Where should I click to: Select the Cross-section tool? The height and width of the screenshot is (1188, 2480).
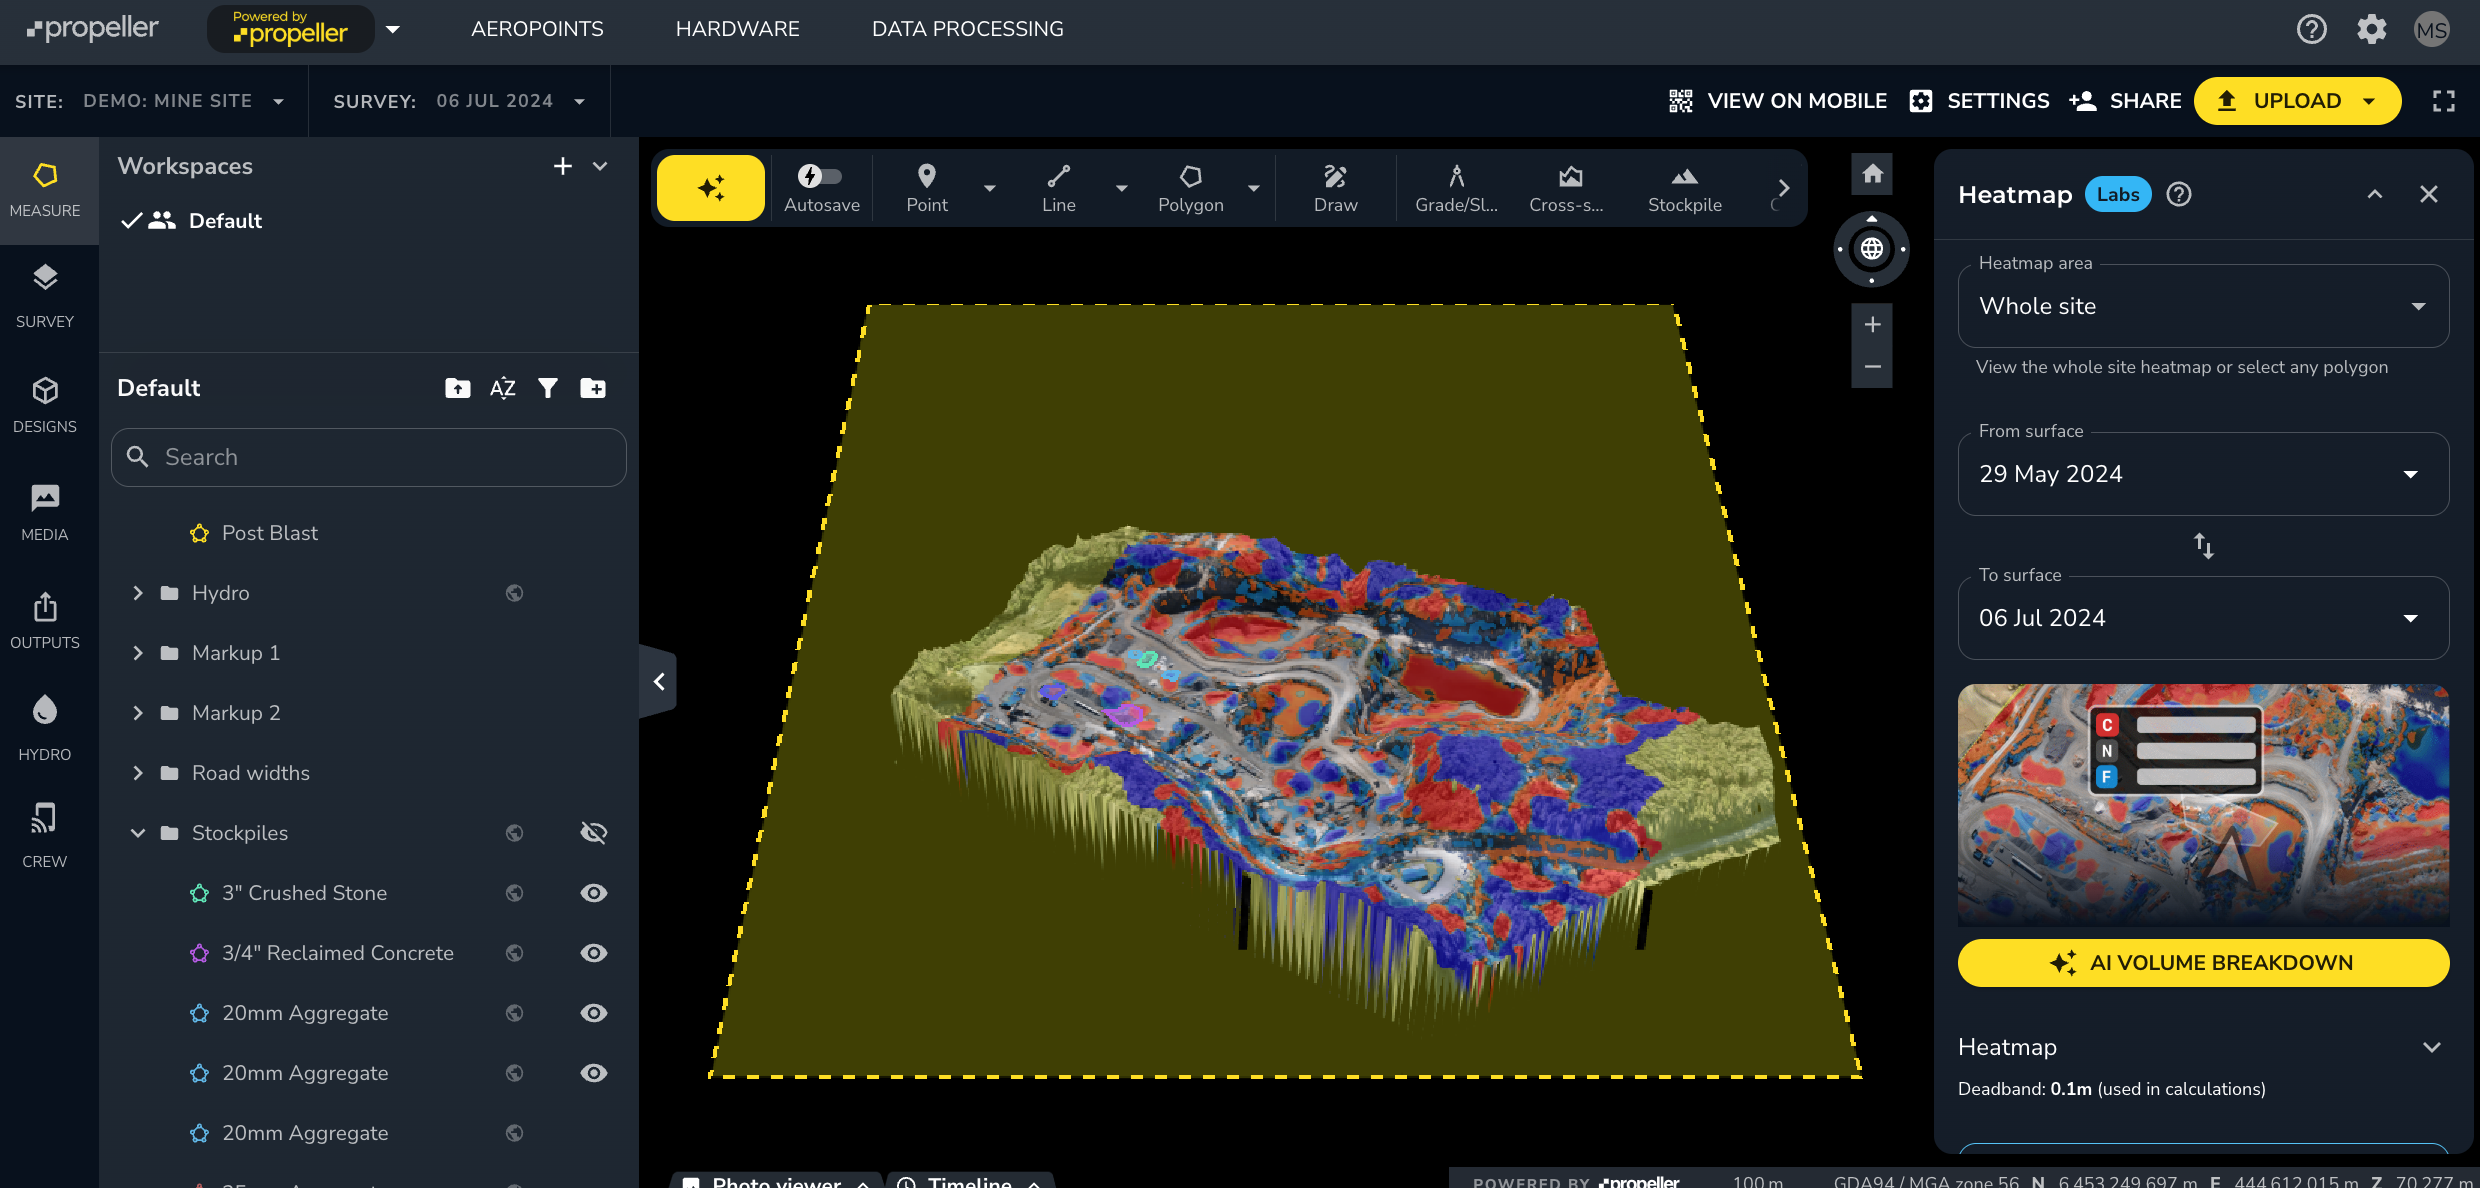pos(1567,187)
